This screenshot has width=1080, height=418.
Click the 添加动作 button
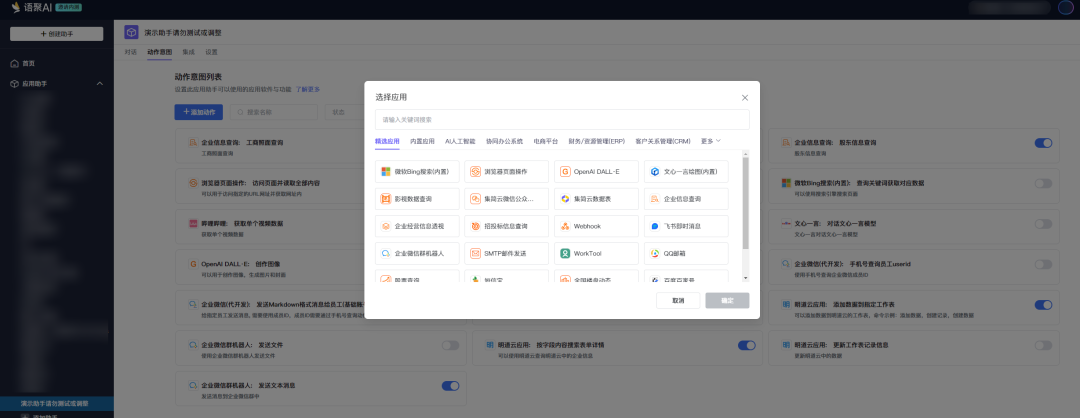(199, 112)
